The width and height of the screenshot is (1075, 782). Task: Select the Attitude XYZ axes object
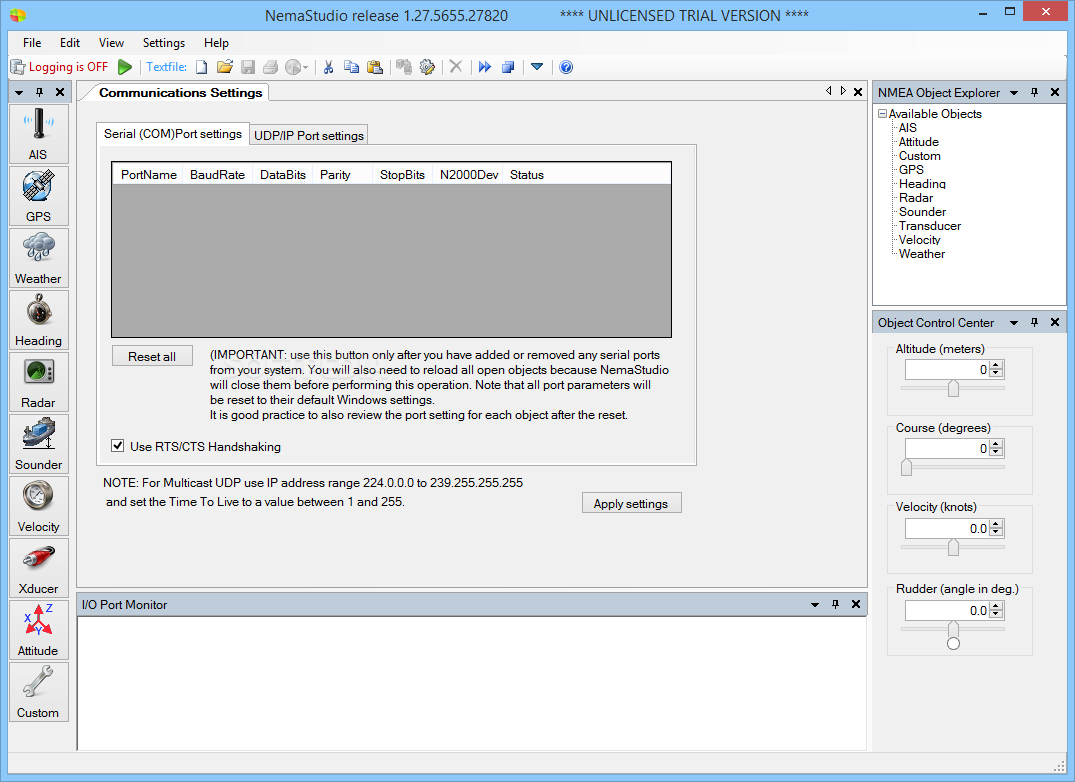[38, 631]
